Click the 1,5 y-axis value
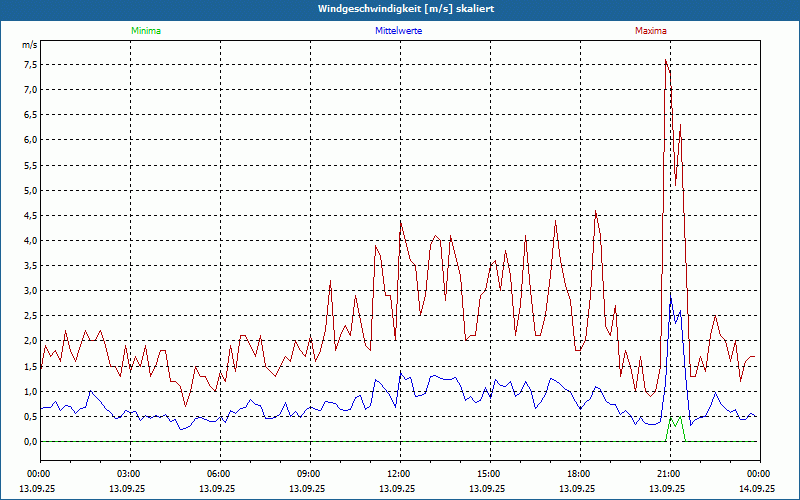The image size is (800, 500). [x=31, y=366]
